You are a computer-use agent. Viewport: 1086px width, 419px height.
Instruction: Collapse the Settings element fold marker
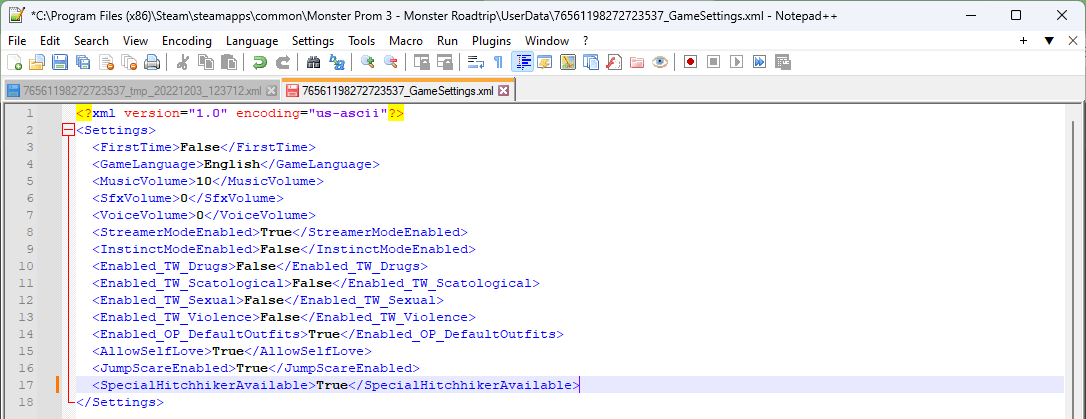(x=68, y=130)
